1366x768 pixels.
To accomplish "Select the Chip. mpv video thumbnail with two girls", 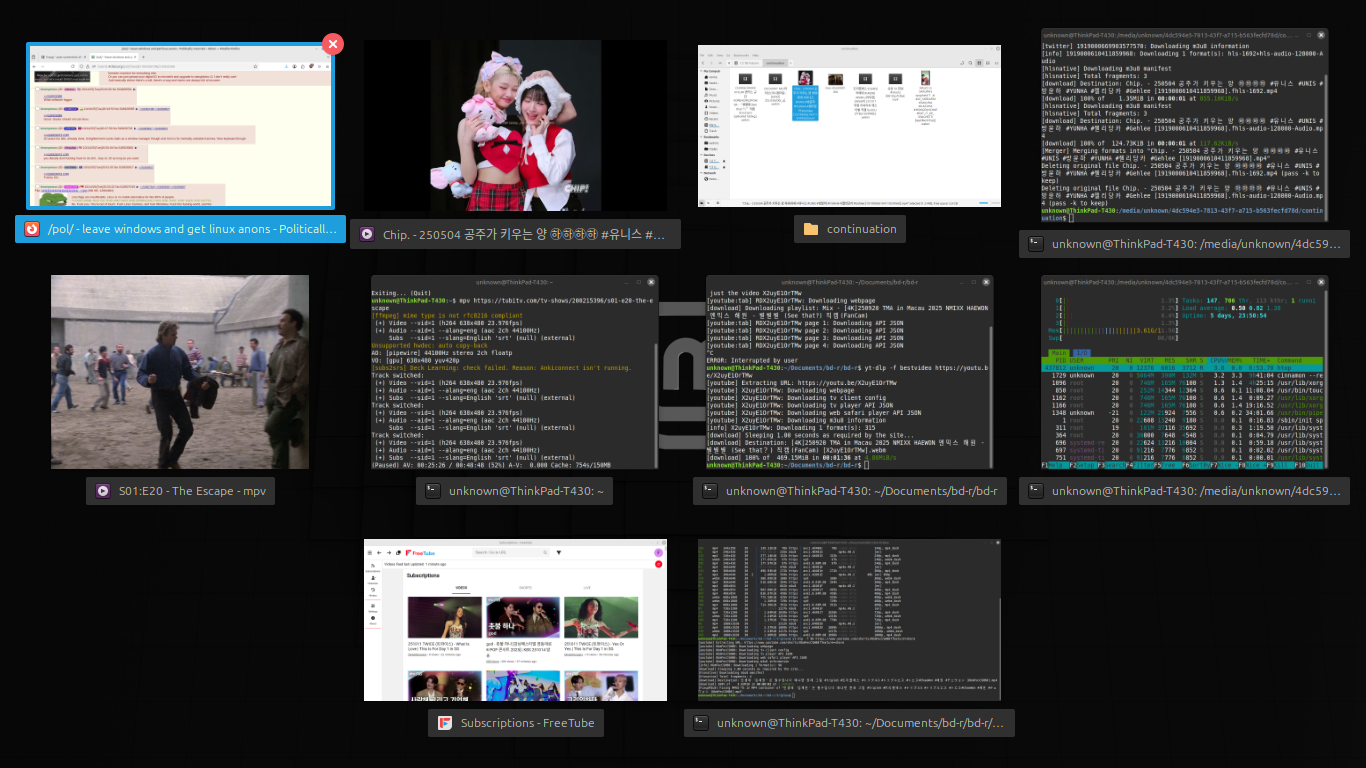I will click(515, 125).
